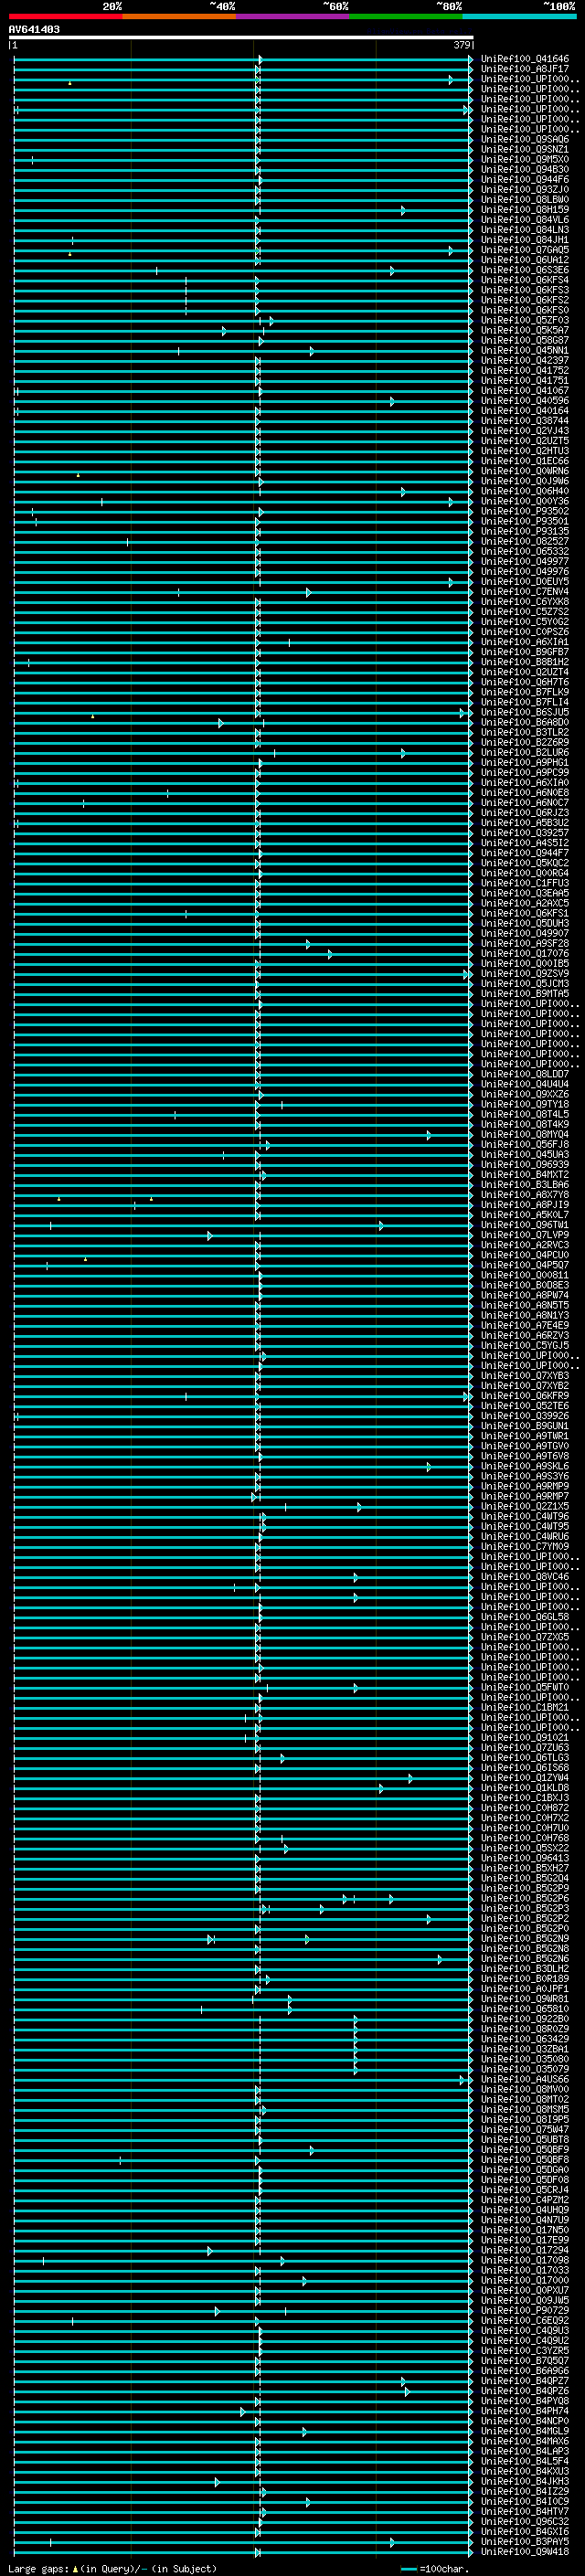Select the UniRef100_C0PSZ6 label
This screenshot has height=2576, width=585.
525,632
